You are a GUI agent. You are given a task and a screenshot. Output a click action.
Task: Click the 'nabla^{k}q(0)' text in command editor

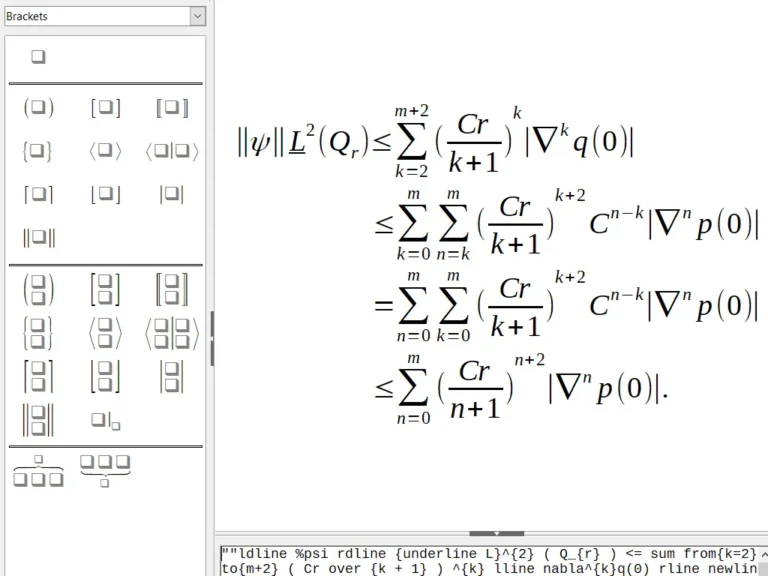point(590,569)
